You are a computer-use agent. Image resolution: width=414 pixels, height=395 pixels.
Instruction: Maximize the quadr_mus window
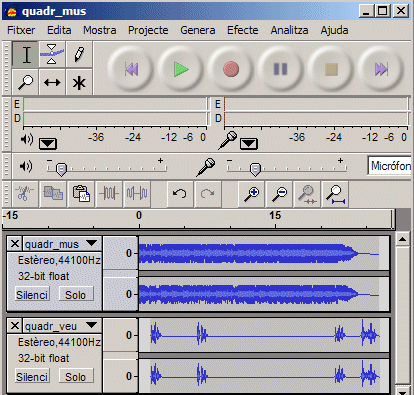[x=383, y=11]
